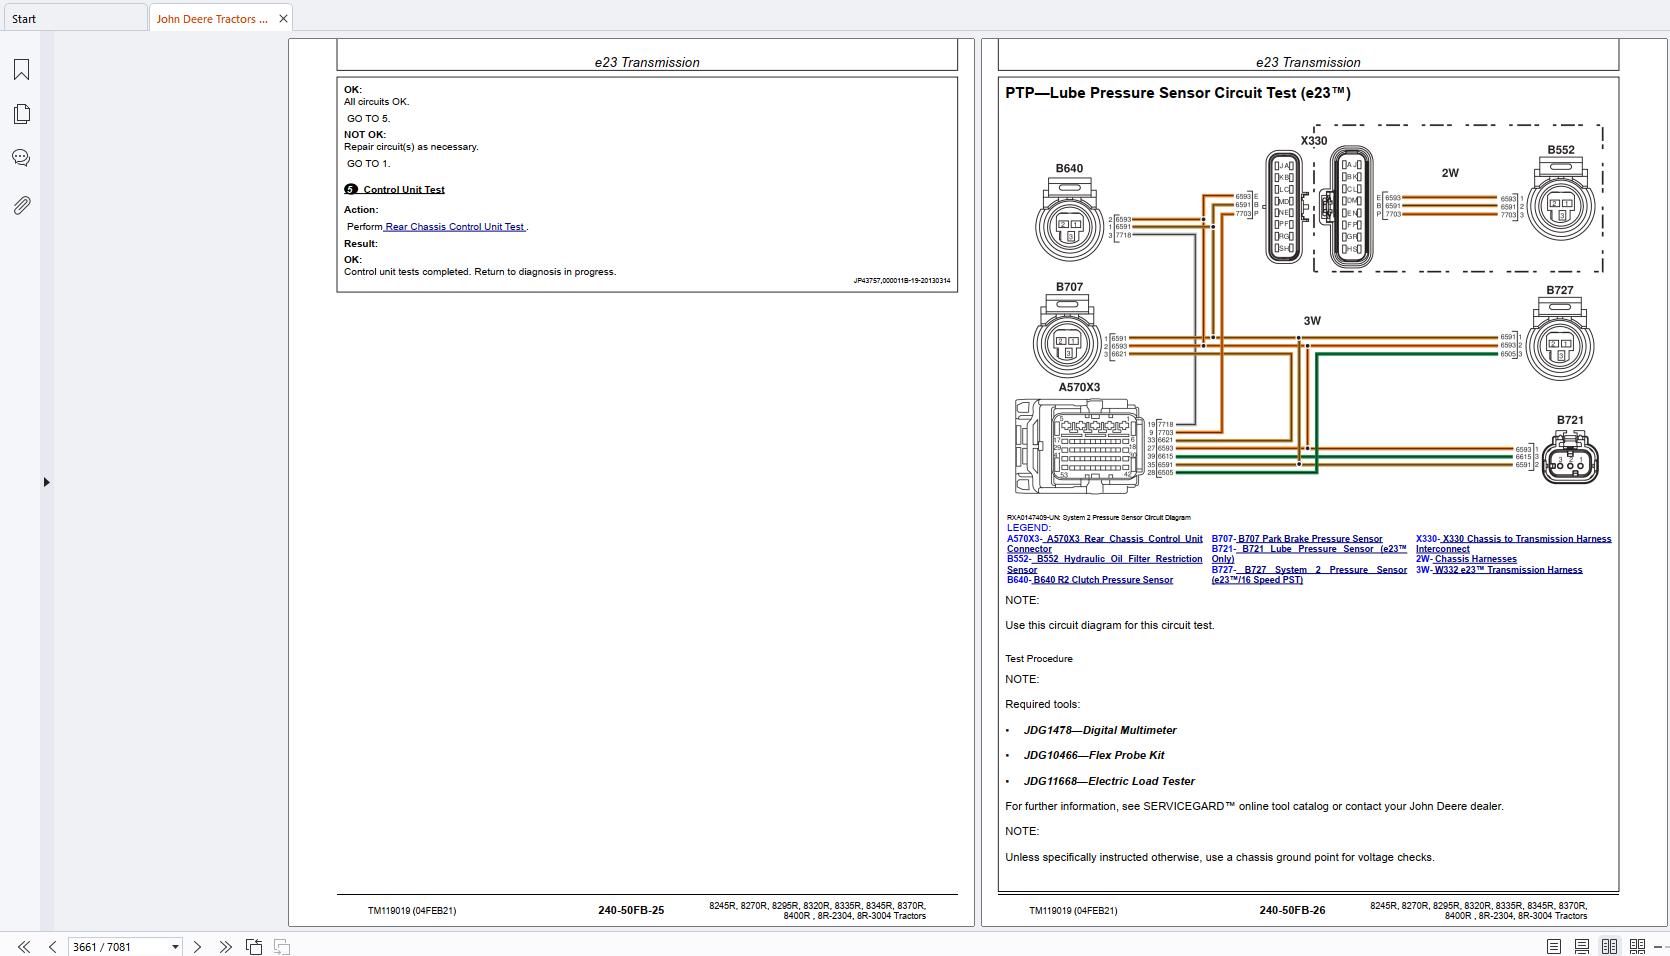Switch to continuous facing view mode

coord(1637,946)
